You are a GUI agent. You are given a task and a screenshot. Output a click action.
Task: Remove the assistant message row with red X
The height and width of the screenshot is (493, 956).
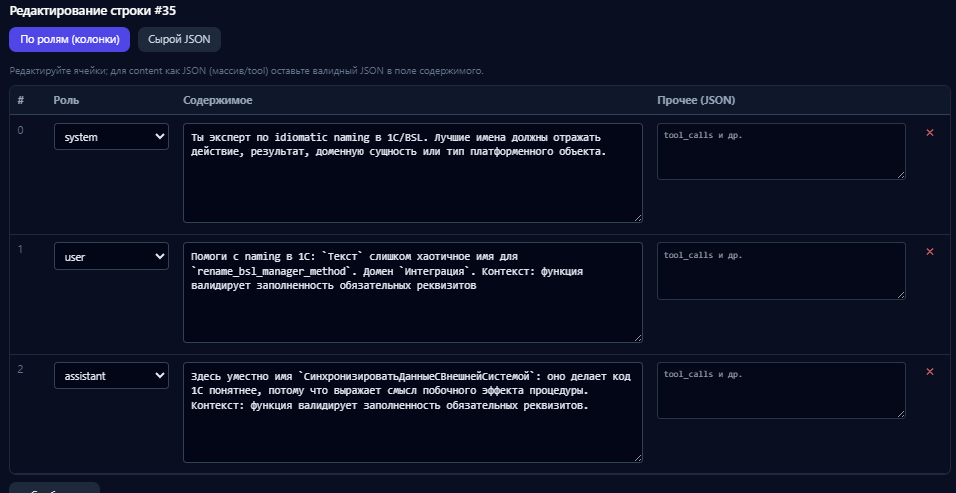click(x=930, y=371)
